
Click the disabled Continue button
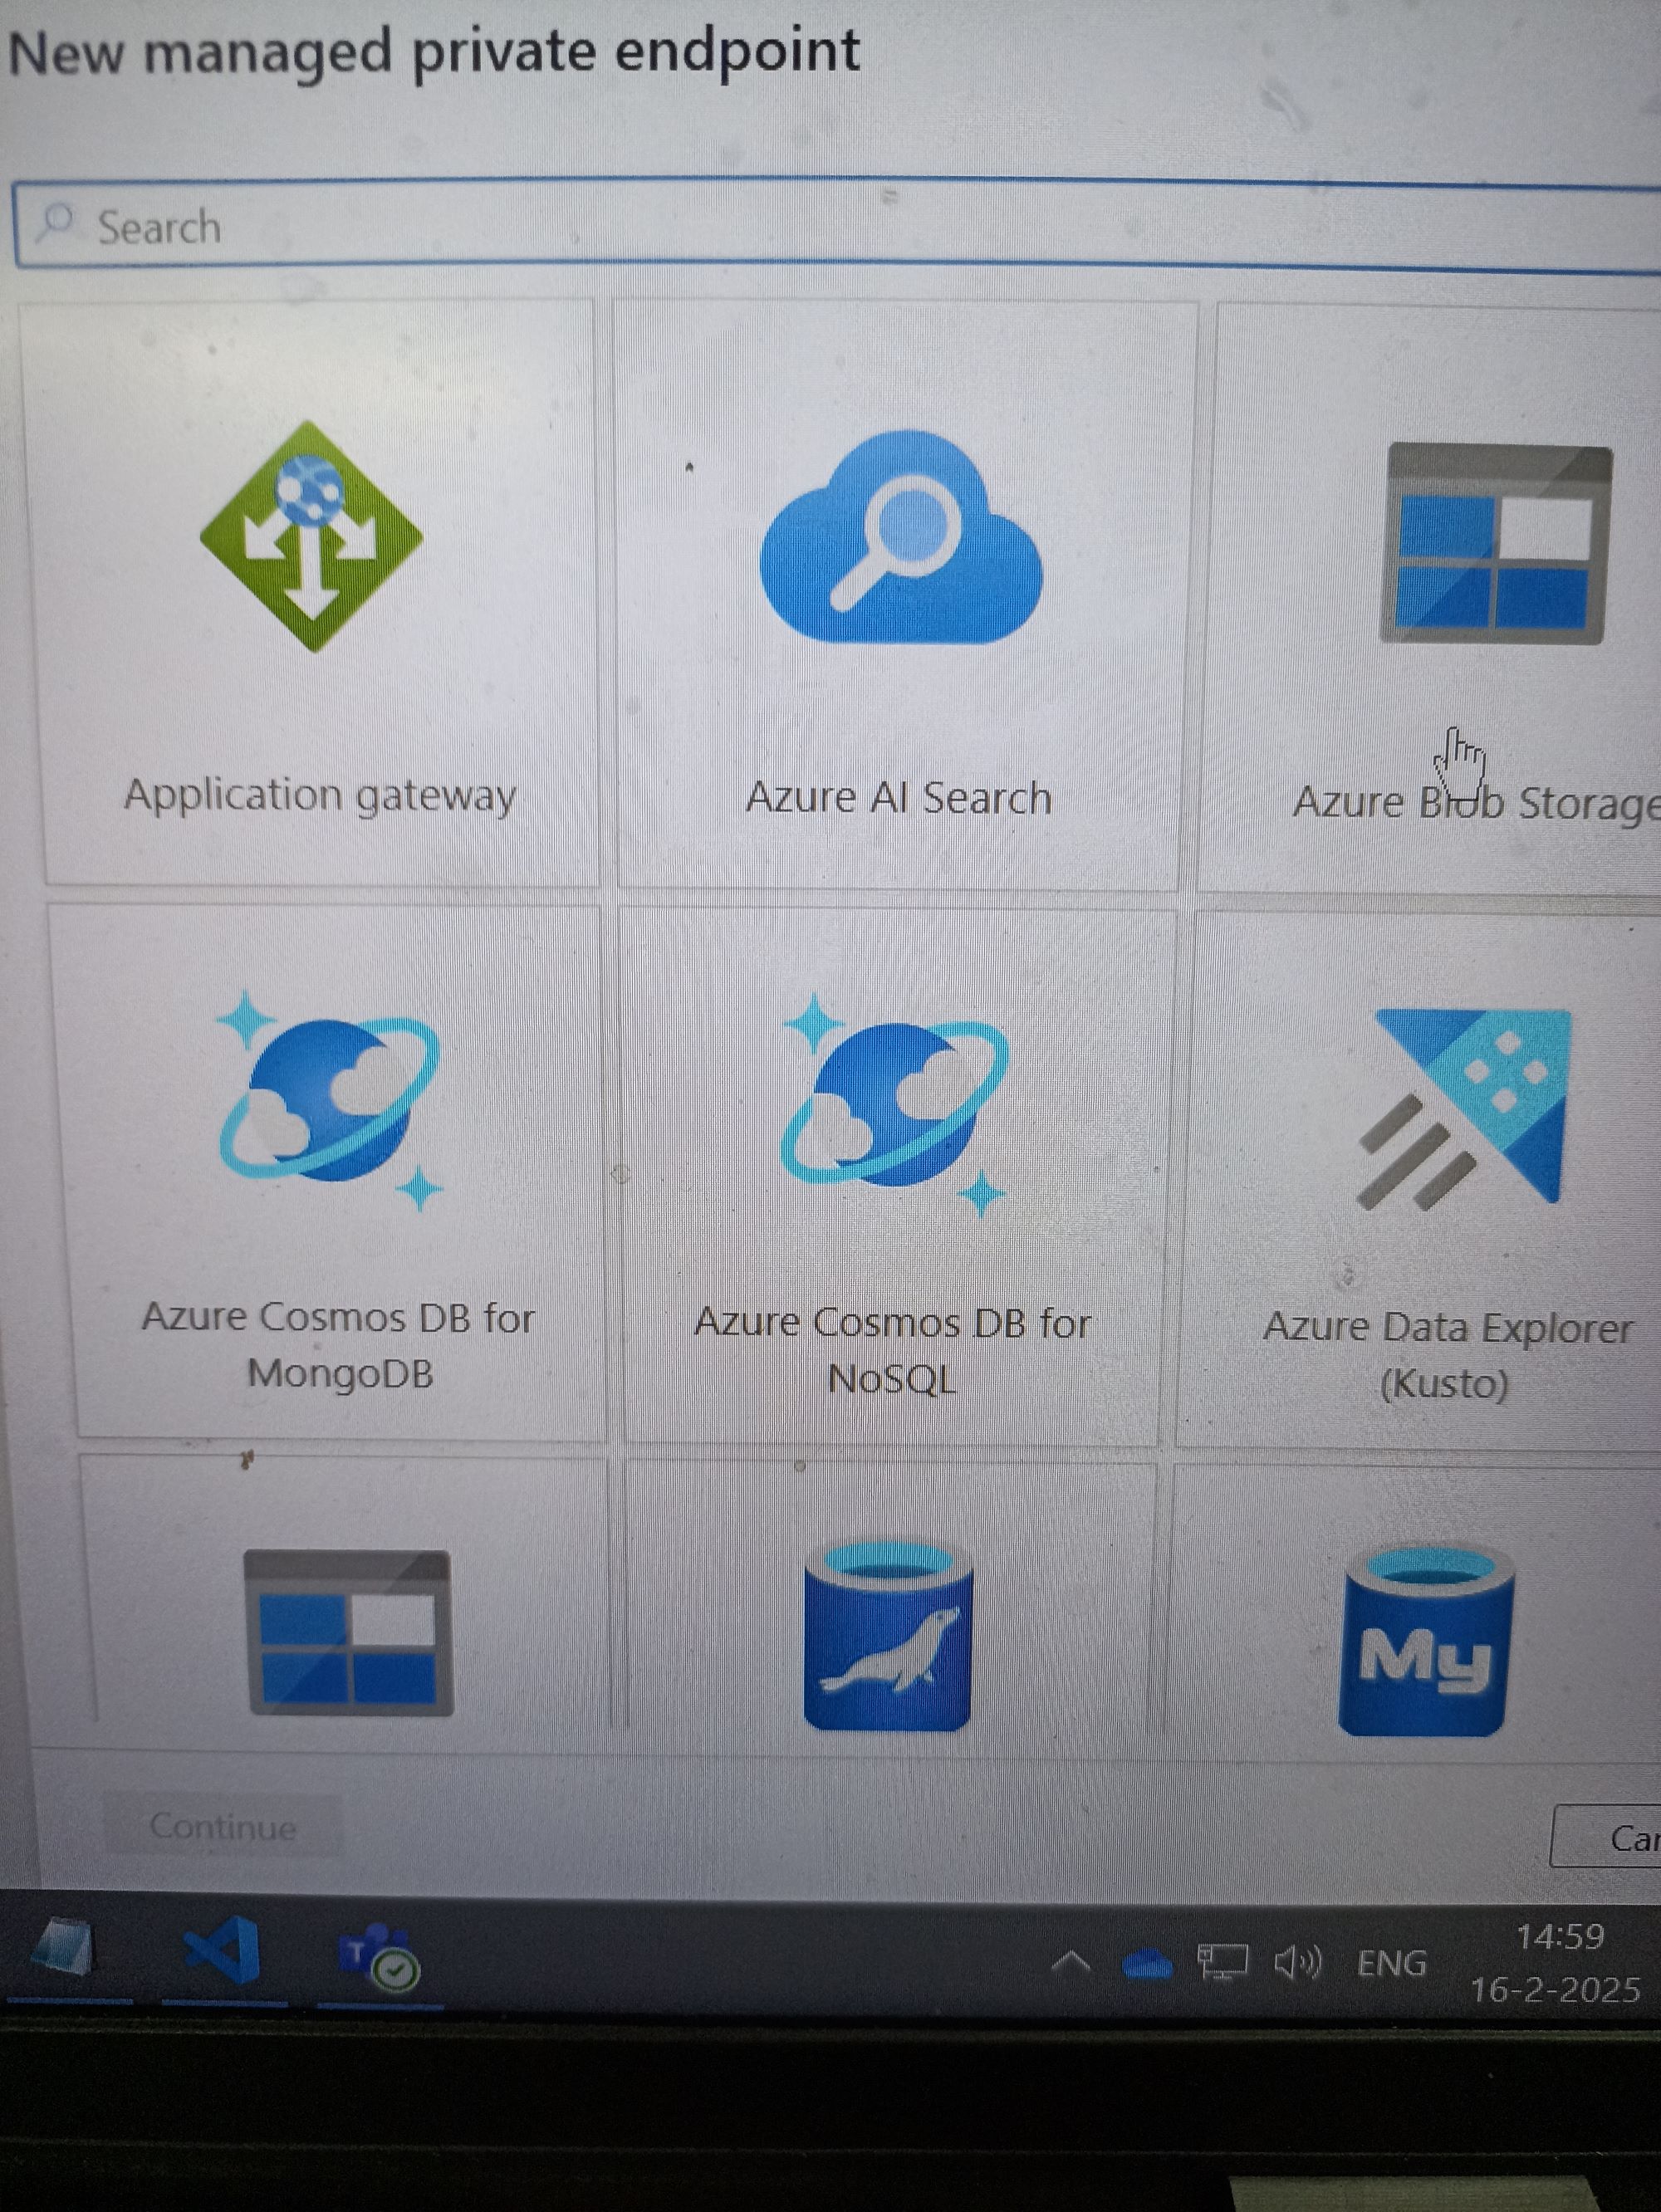223,1826
